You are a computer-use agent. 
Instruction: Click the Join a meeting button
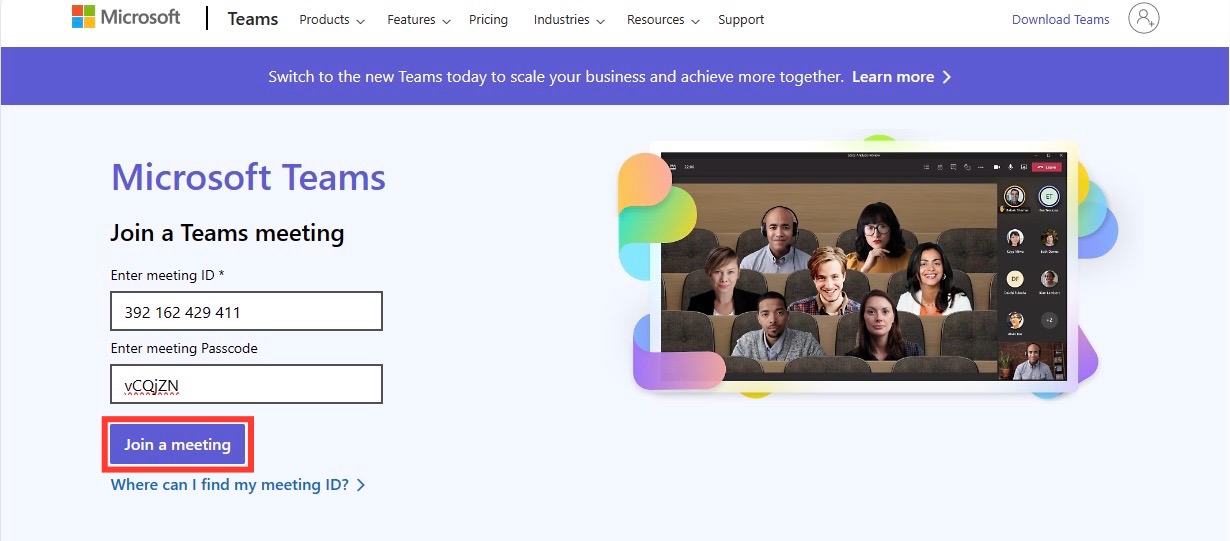(178, 445)
